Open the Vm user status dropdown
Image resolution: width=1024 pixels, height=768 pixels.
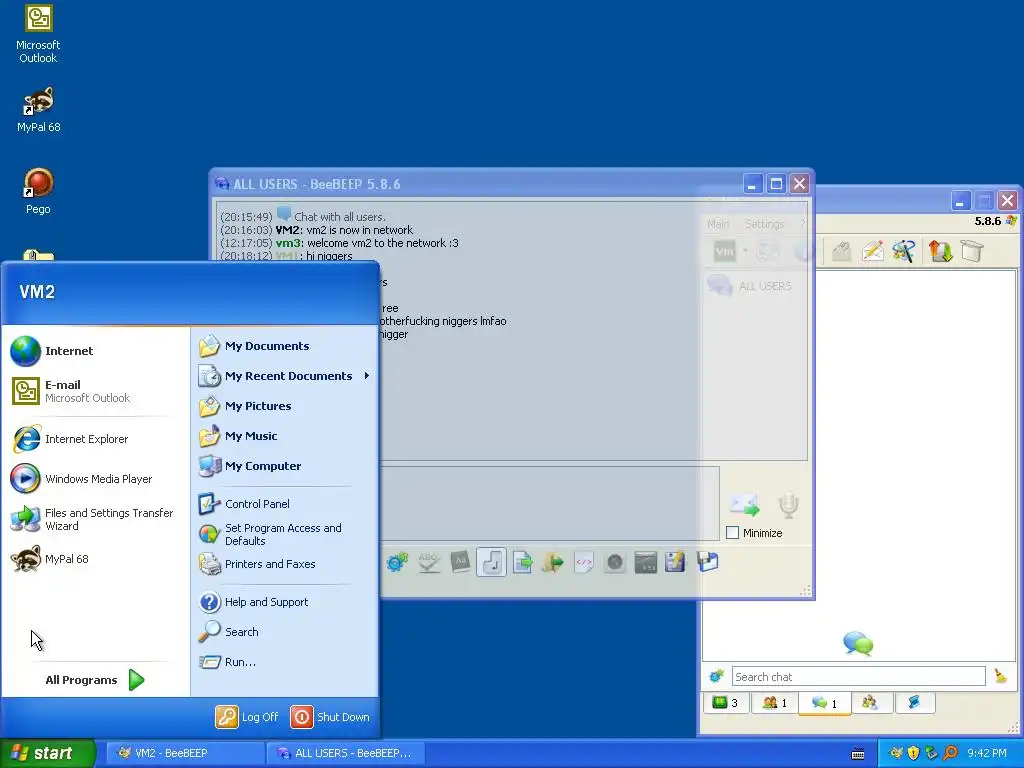point(745,251)
